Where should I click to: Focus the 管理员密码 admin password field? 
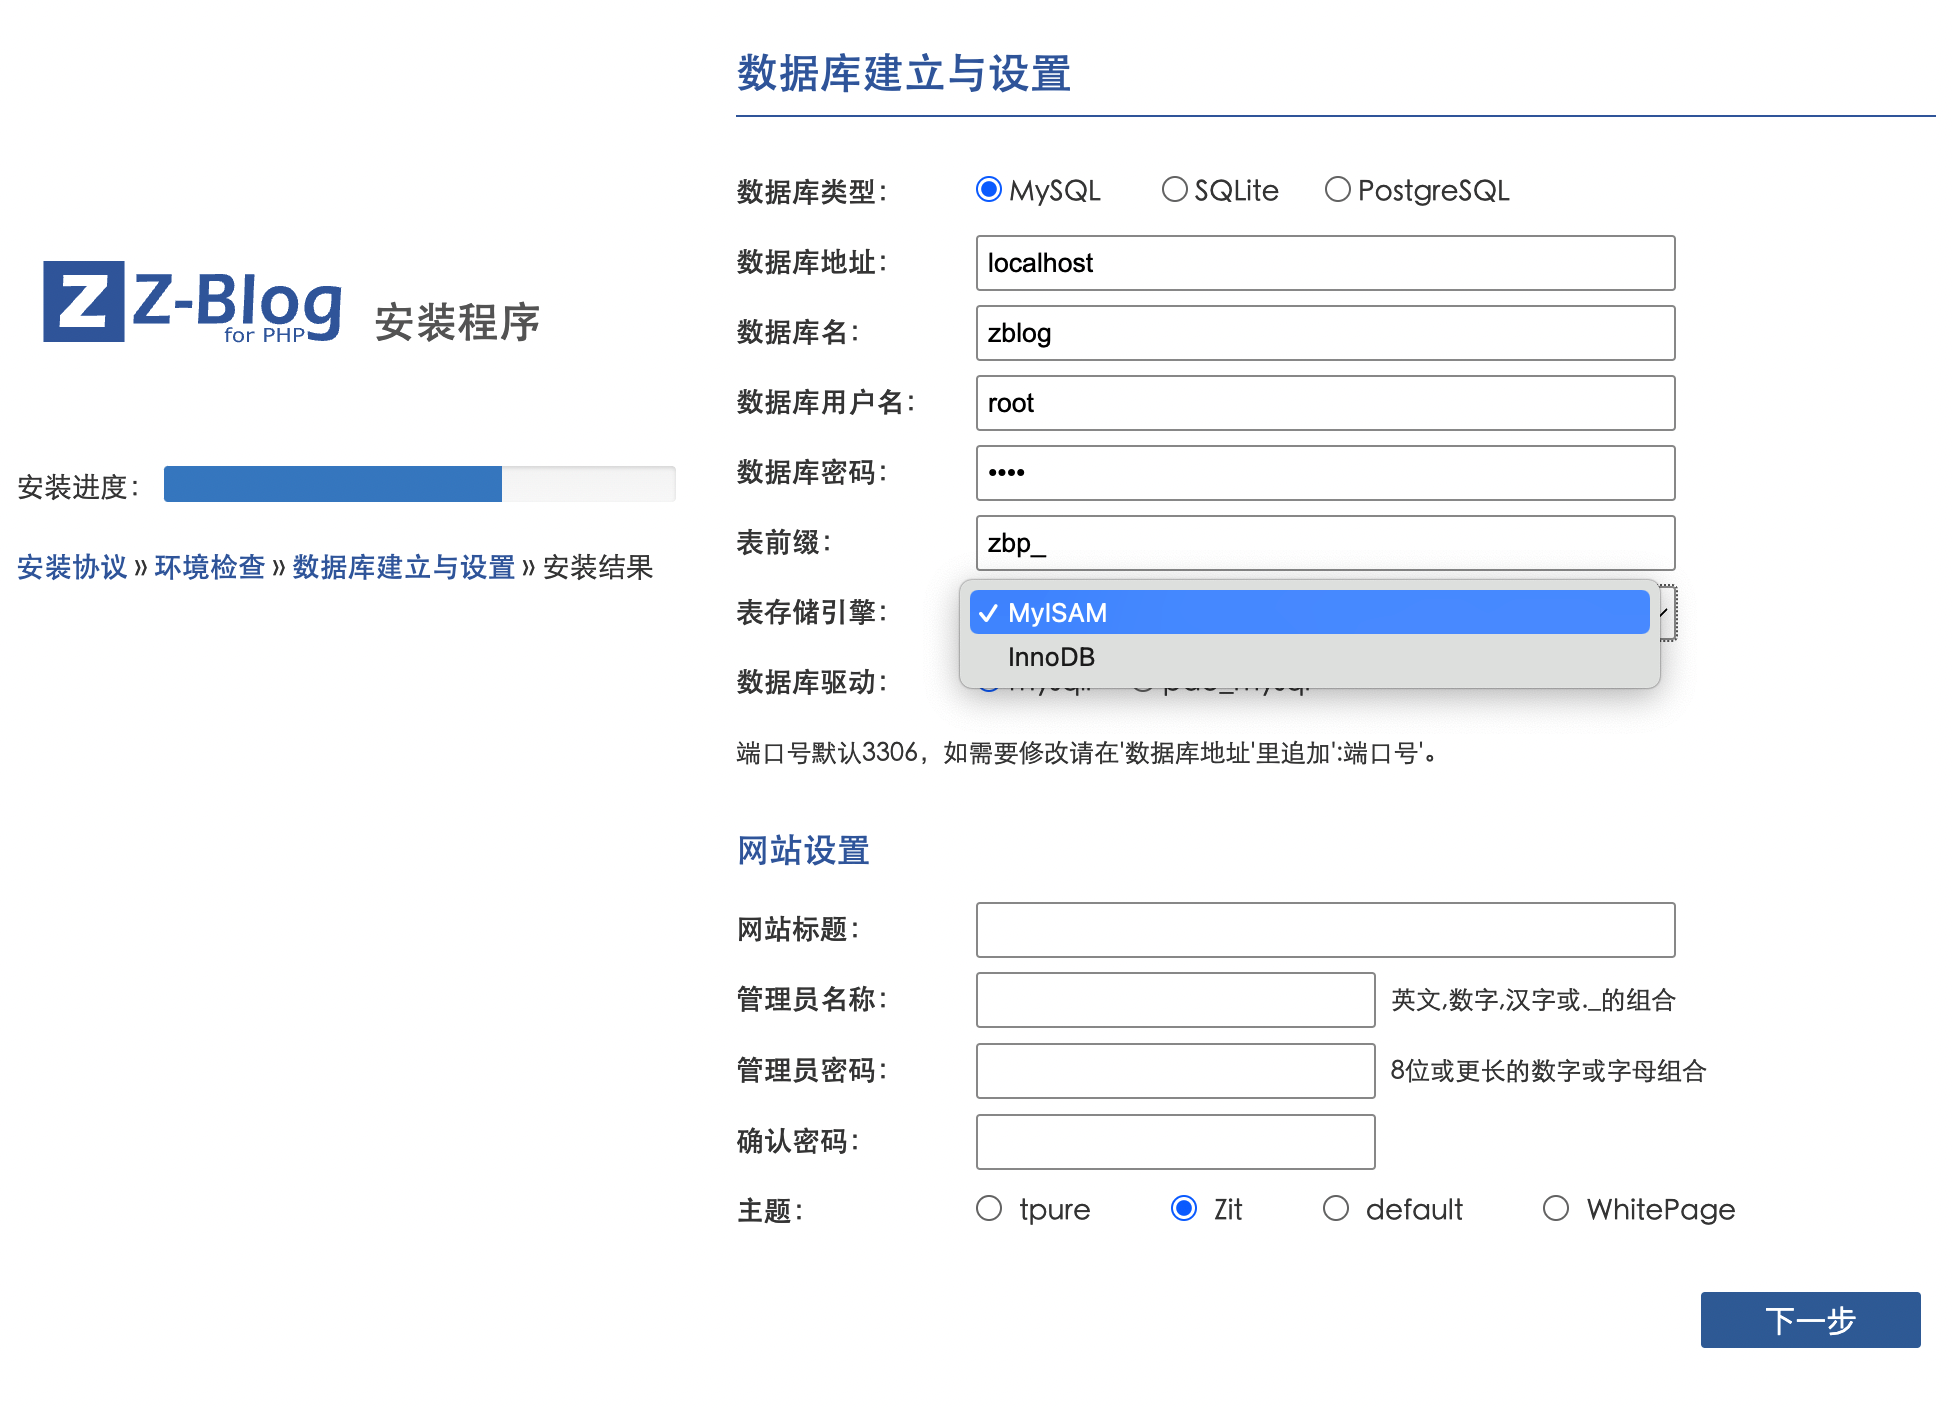click(1175, 1071)
